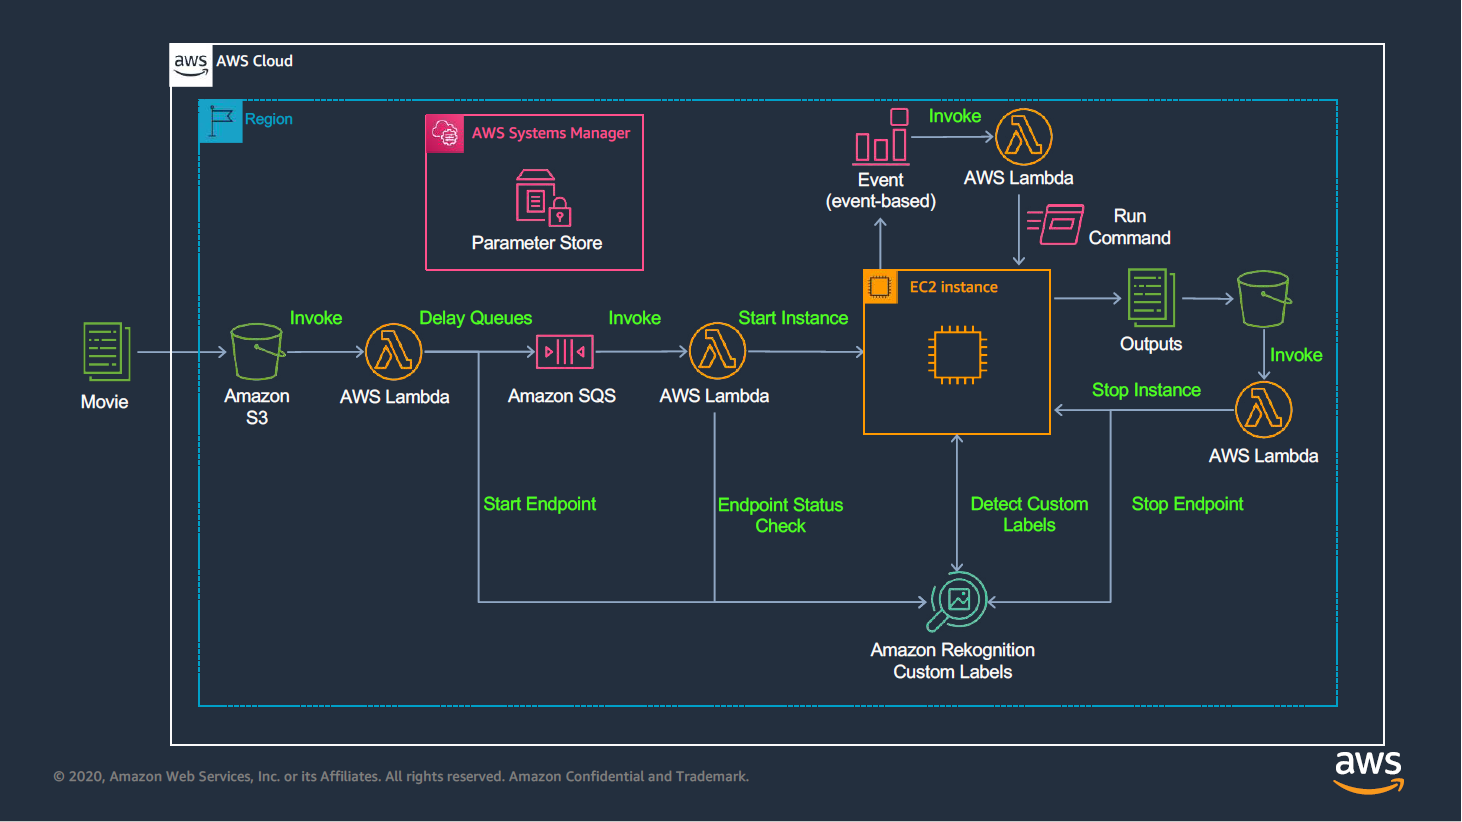
Task: Select the Amazon SQS queue icon
Action: [565, 352]
